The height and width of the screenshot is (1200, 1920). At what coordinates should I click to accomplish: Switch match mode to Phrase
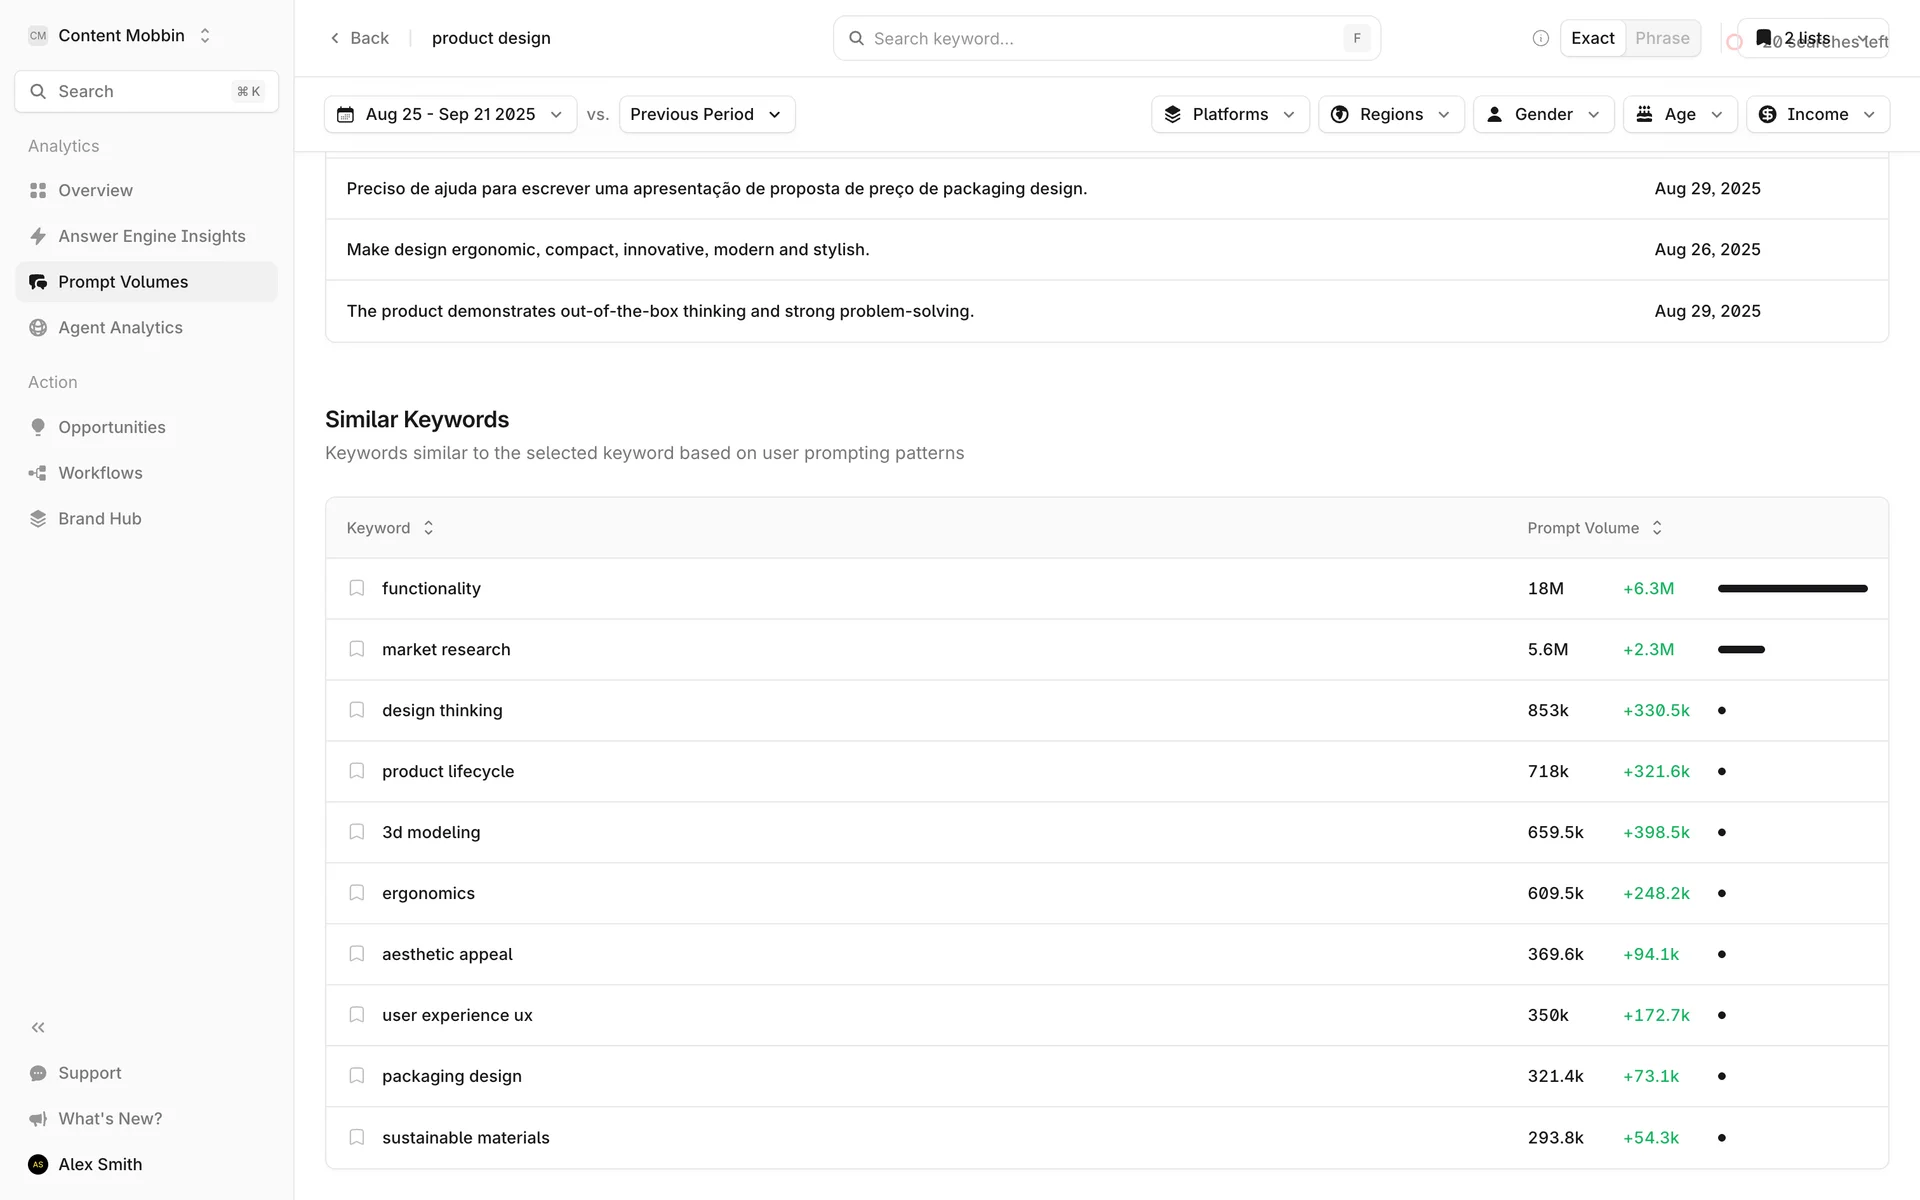[1662, 38]
